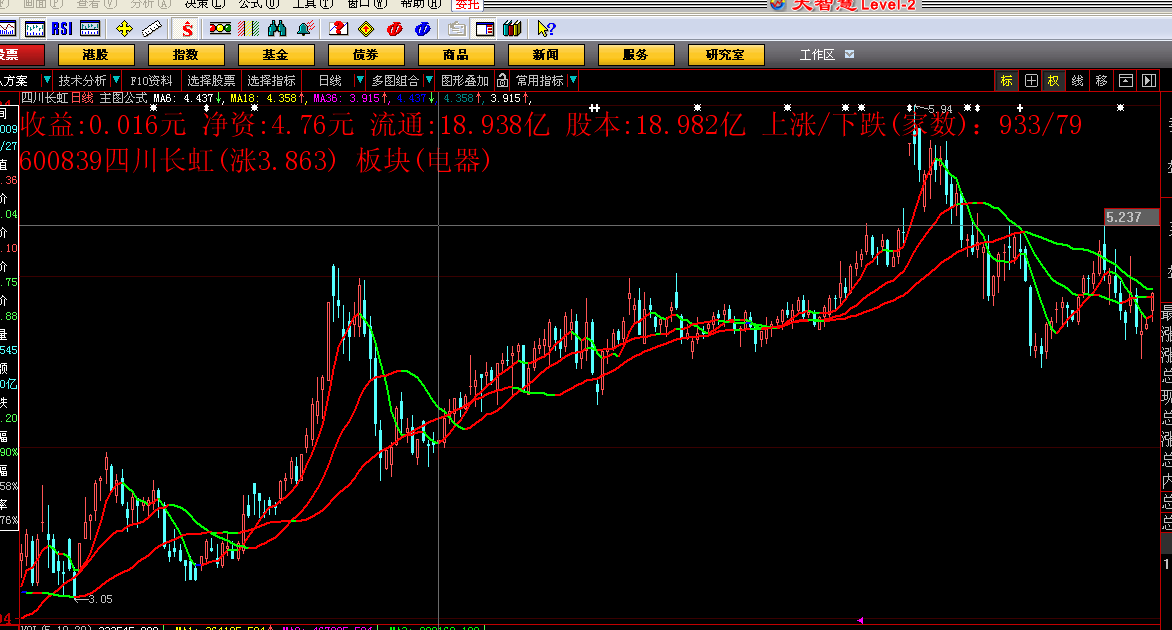Select the yellow four-way move arrows icon
This screenshot has height=630, width=1172.
[x=125, y=29]
